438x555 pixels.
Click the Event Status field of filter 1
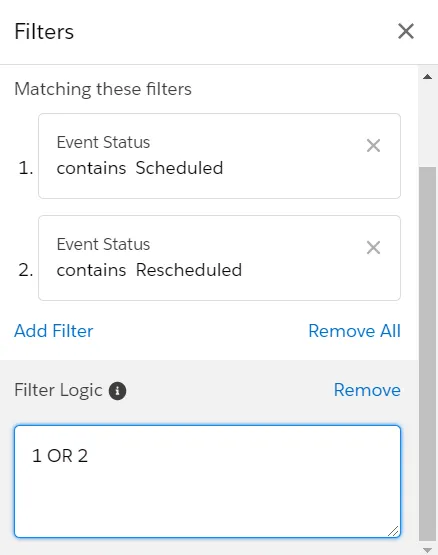click(103, 142)
